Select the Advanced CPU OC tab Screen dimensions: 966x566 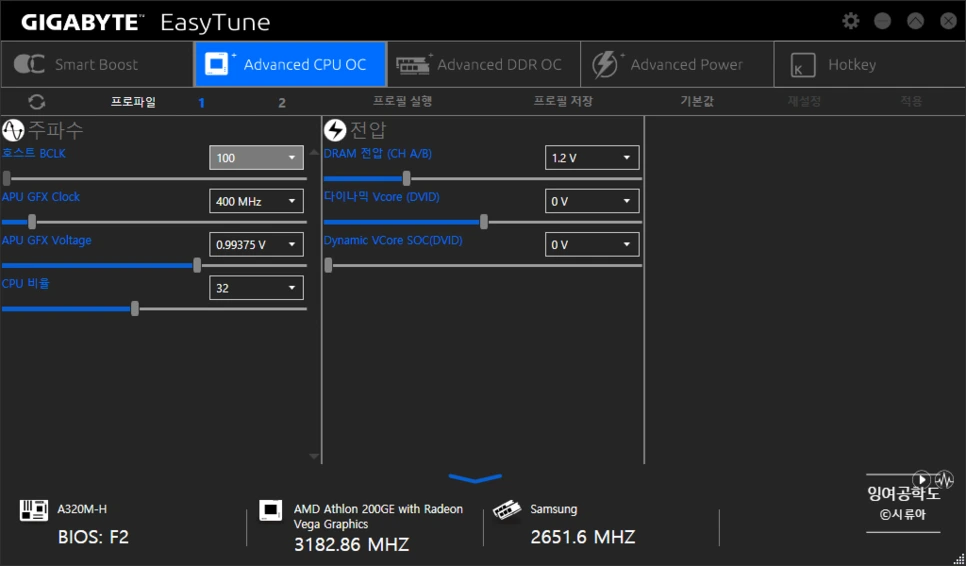[290, 64]
